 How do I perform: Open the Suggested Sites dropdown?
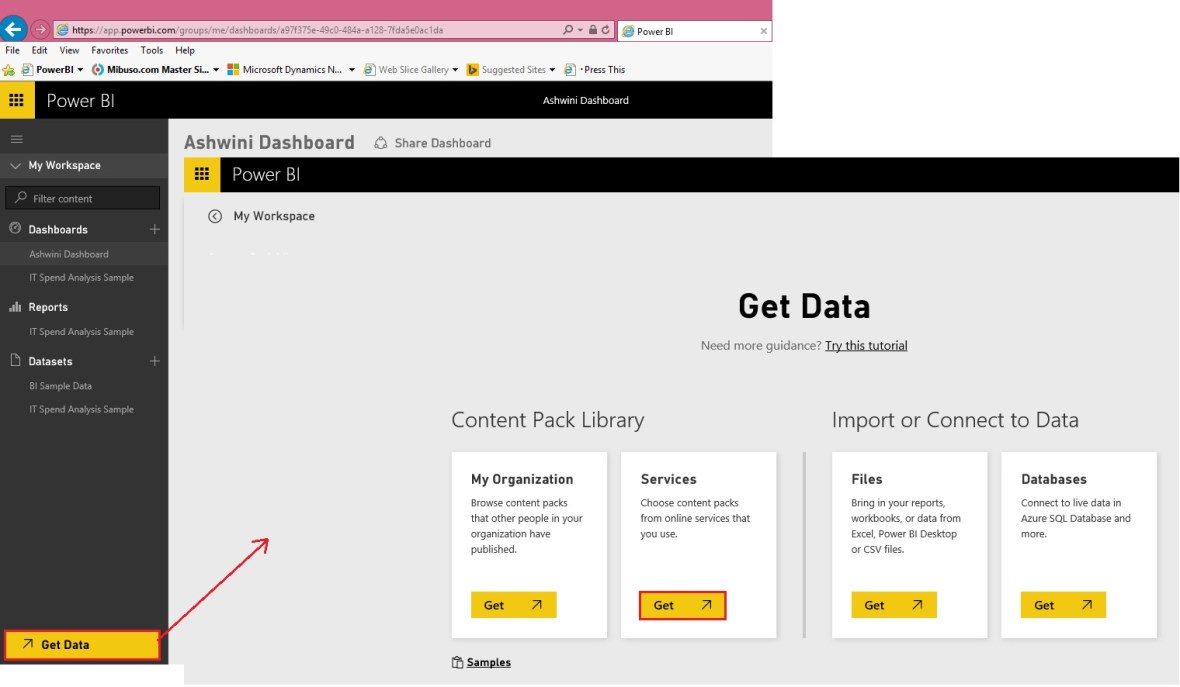(550, 69)
